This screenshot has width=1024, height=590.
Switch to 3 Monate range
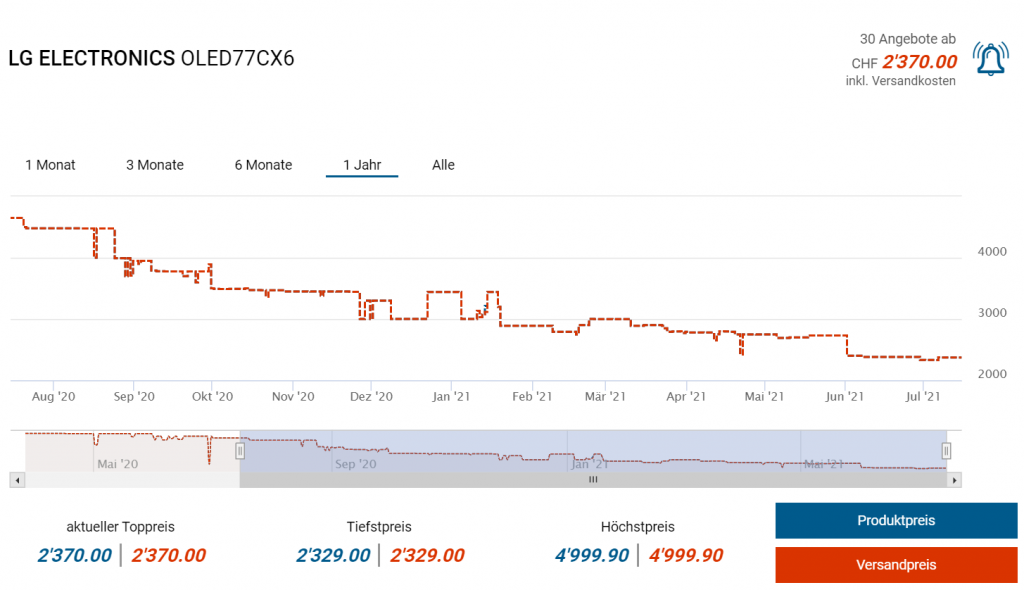[155, 165]
